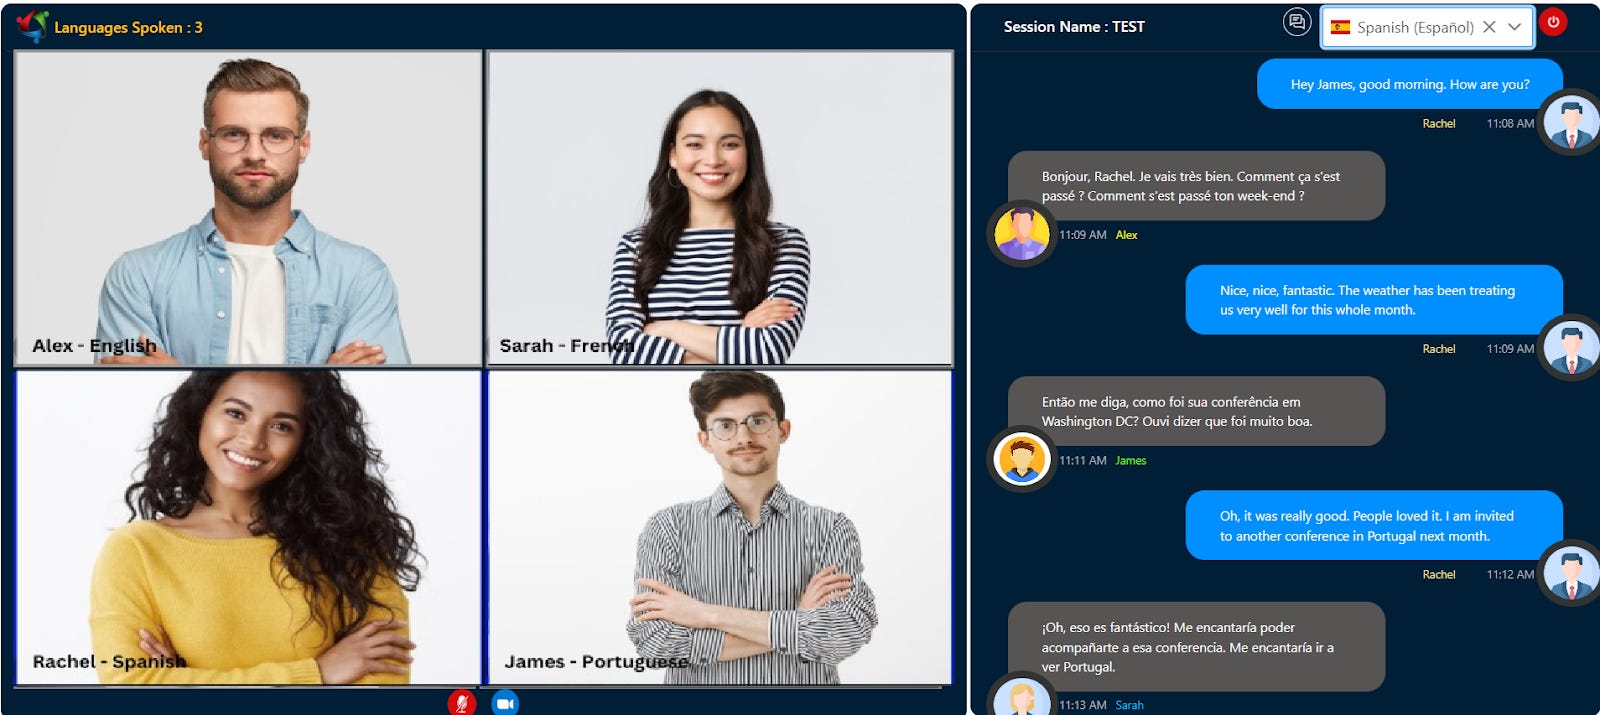Open the chat transcript icon near Session Name
This screenshot has height=715, width=1600.
(1297, 22)
